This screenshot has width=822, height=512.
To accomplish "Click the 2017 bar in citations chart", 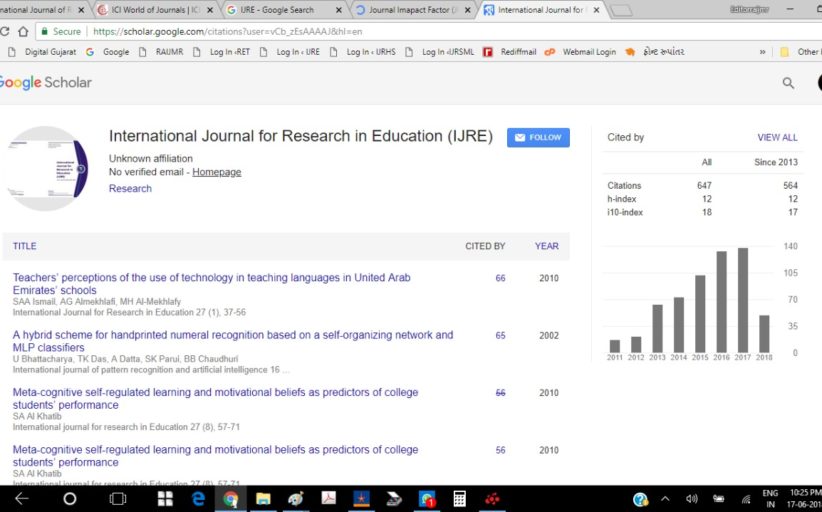I will (743, 300).
